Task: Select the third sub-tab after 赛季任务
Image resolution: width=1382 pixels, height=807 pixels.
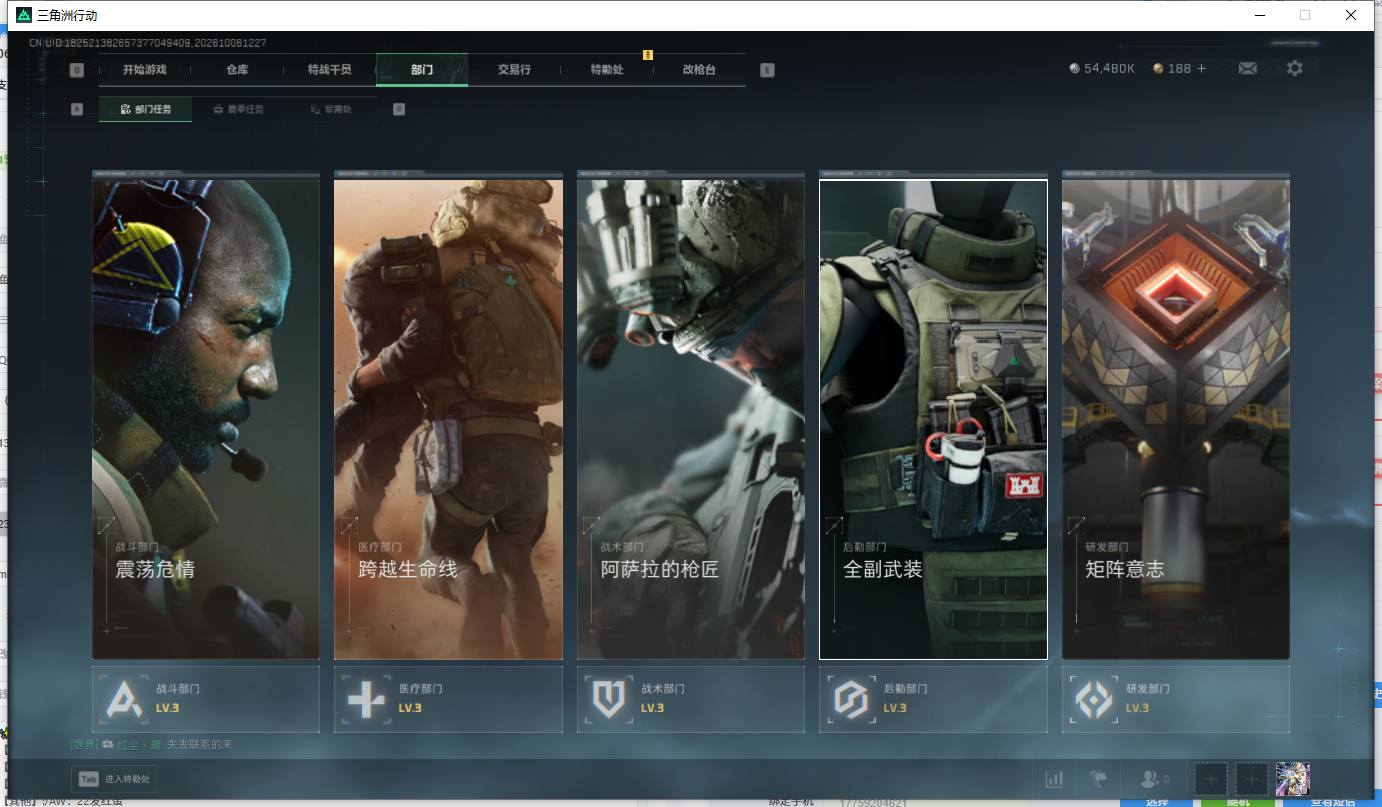Action: click(x=332, y=109)
